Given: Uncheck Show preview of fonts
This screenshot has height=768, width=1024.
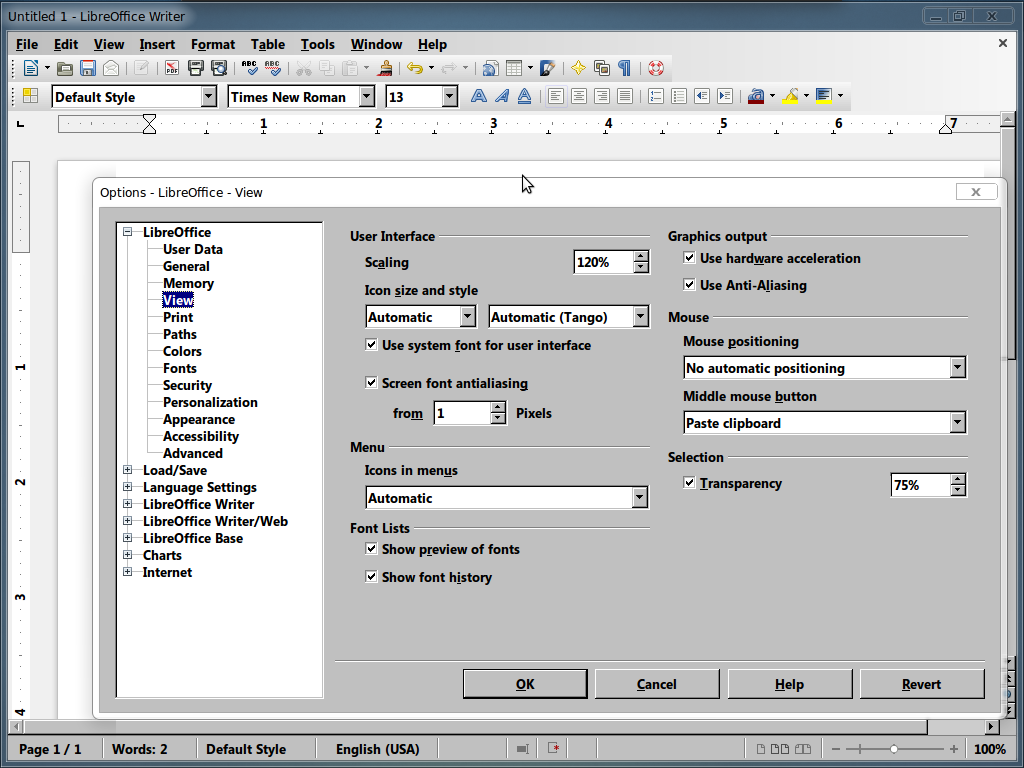Looking at the screenshot, I should point(371,549).
